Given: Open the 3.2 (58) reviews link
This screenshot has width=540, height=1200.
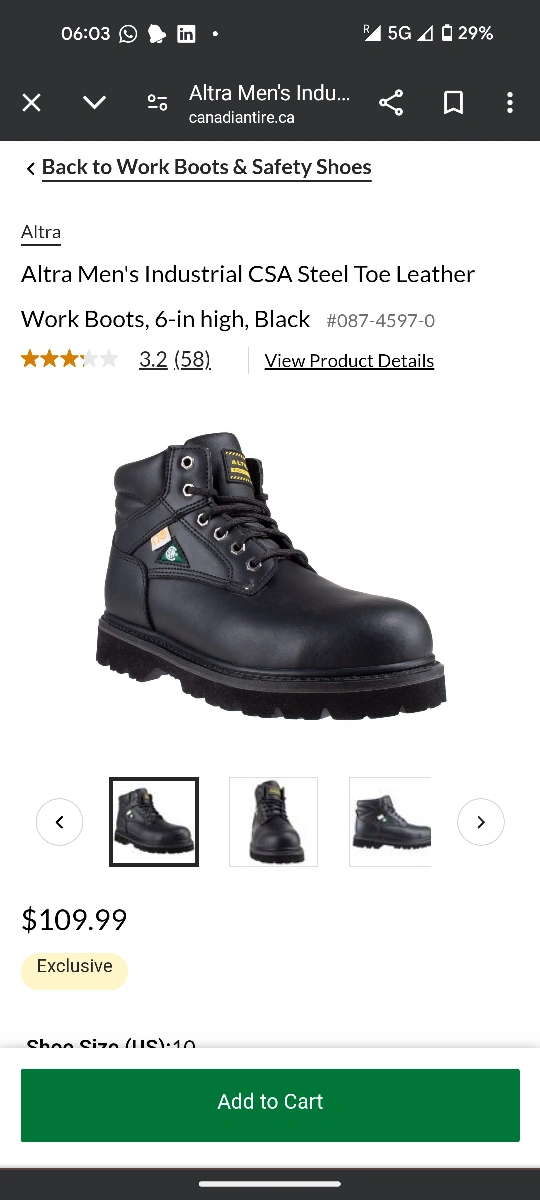Looking at the screenshot, I should (175, 360).
